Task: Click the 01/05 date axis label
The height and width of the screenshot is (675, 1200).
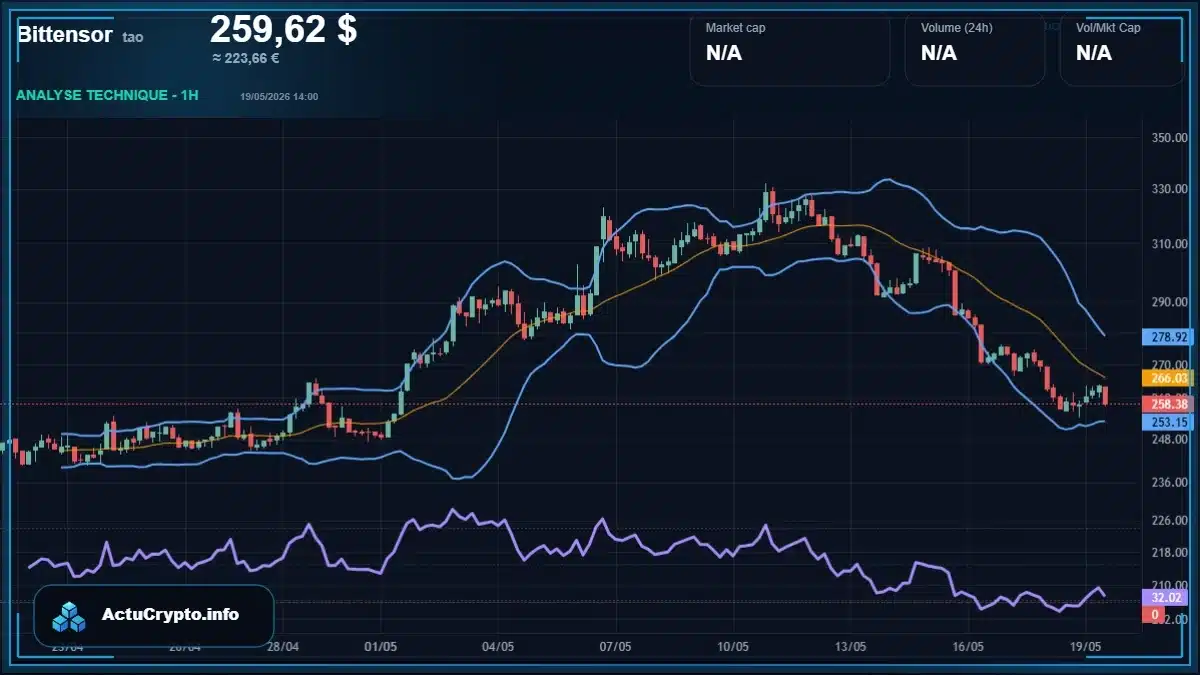Action: [x=381, y=647]
